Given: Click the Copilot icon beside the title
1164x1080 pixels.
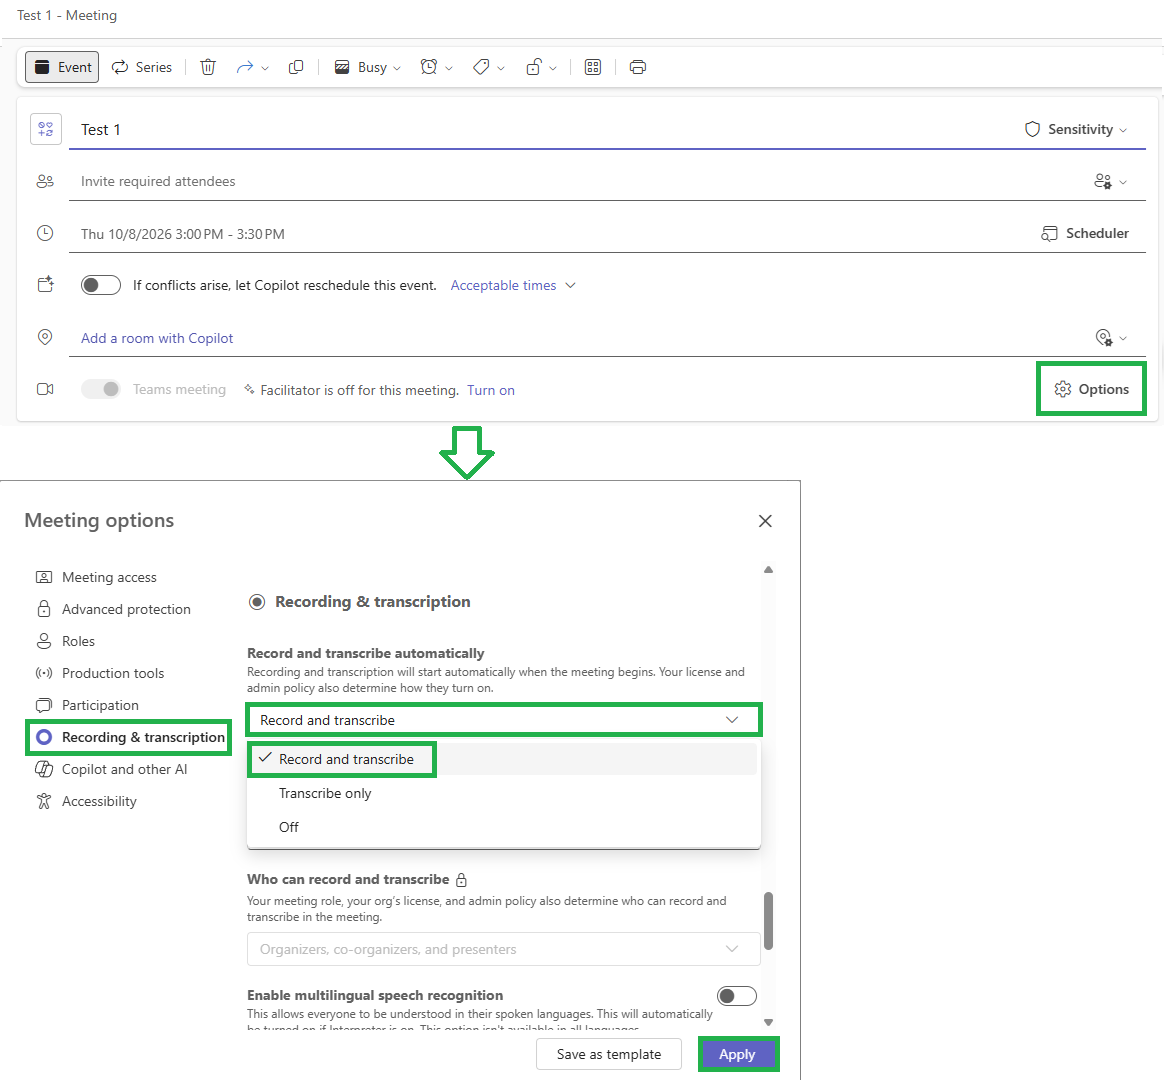Looking at the screenshot, I should coord(45,129).
